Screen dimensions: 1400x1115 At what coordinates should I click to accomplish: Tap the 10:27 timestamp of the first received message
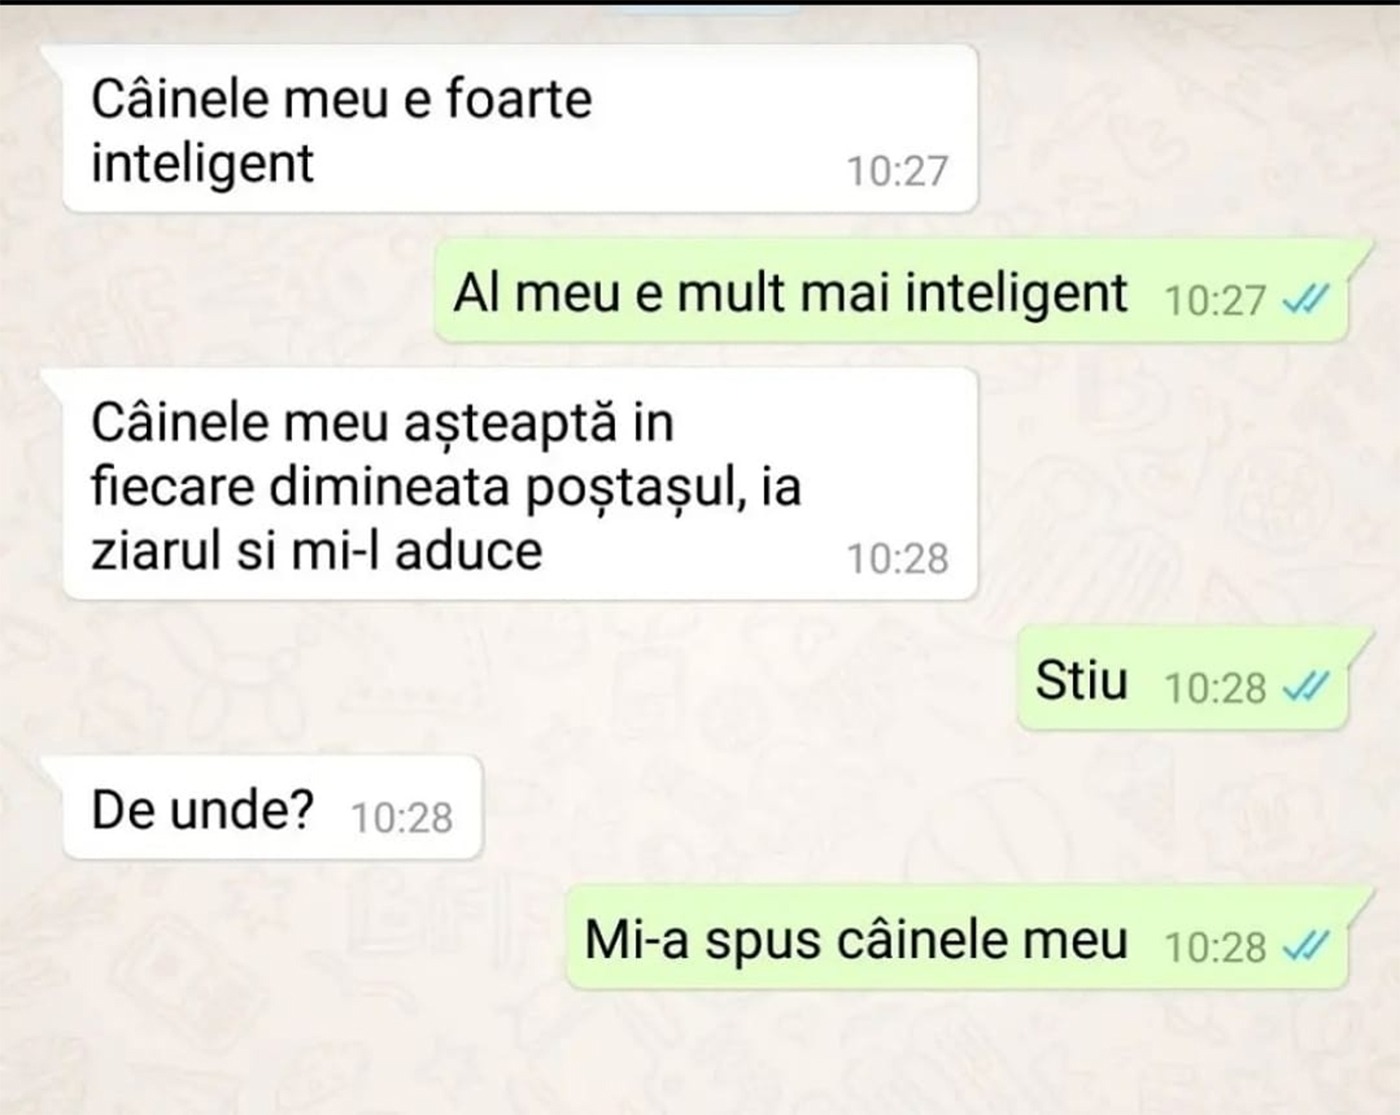tap(897, 171)
